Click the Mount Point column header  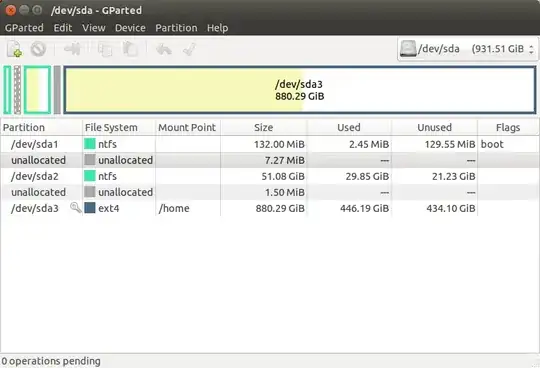point(188,127)
